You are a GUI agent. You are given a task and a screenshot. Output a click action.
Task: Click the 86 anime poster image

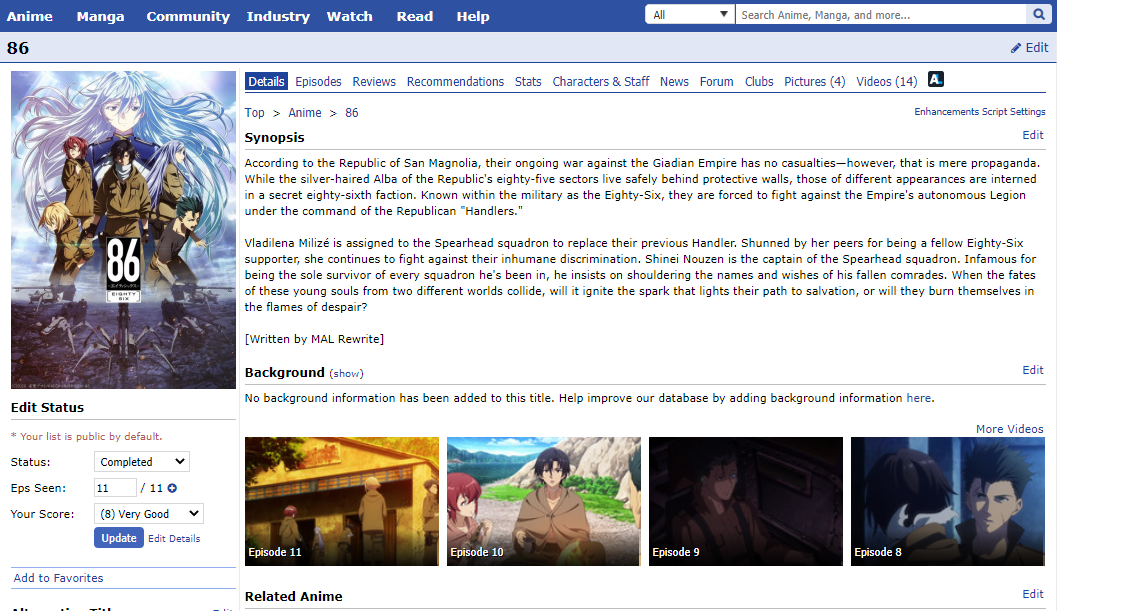click(123, 230)
